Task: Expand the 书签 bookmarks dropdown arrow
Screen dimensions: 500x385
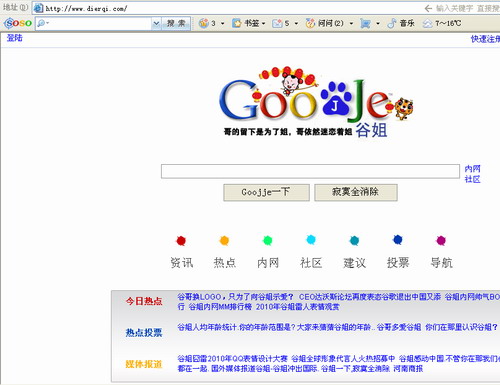Action: [264, 23]
